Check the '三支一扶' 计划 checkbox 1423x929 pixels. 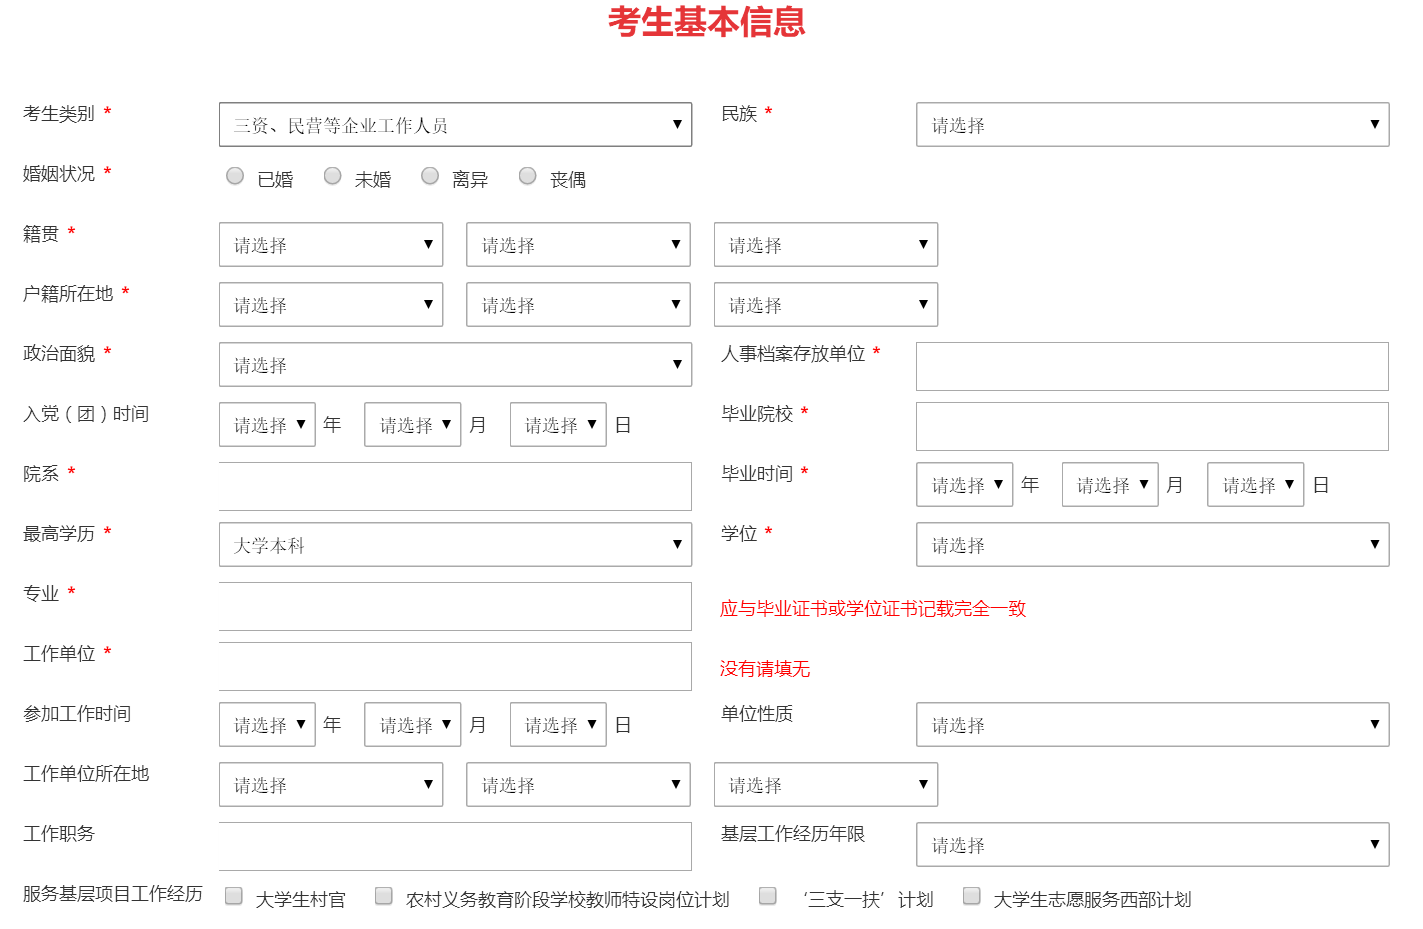point(768,896)
